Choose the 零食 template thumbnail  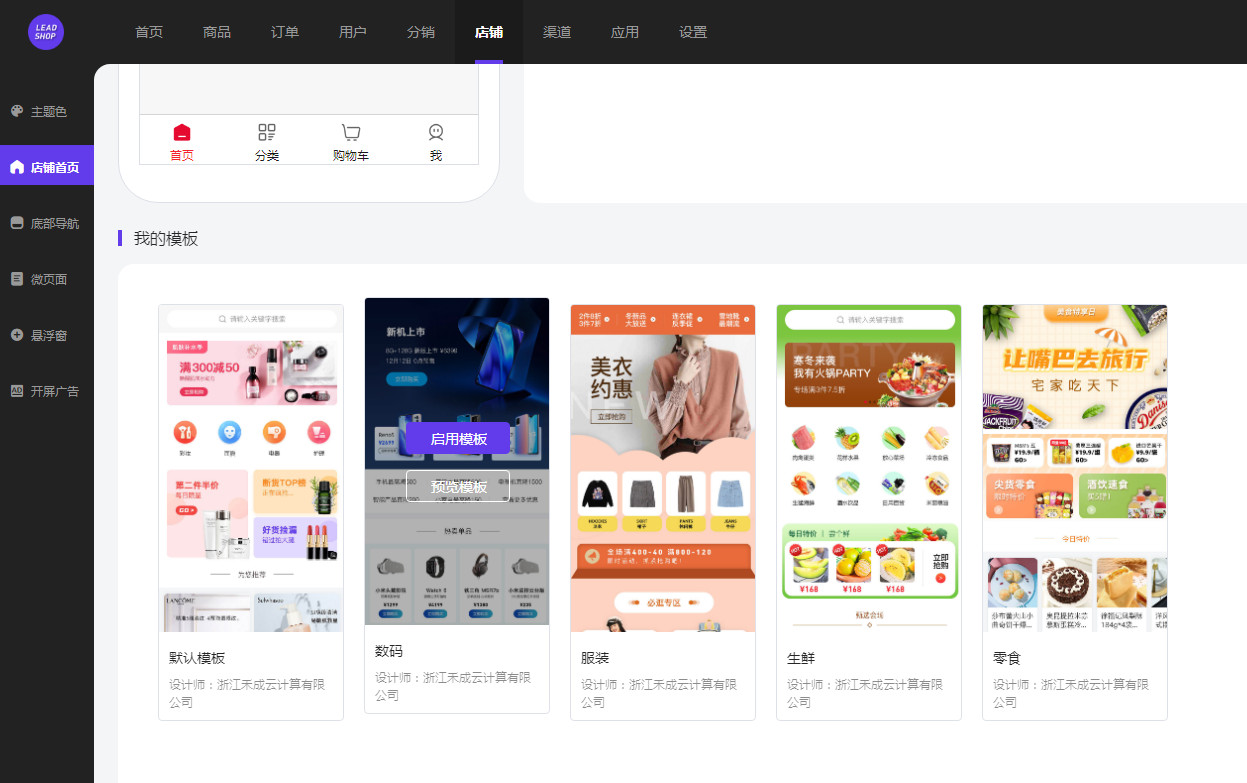(1075, 468)
